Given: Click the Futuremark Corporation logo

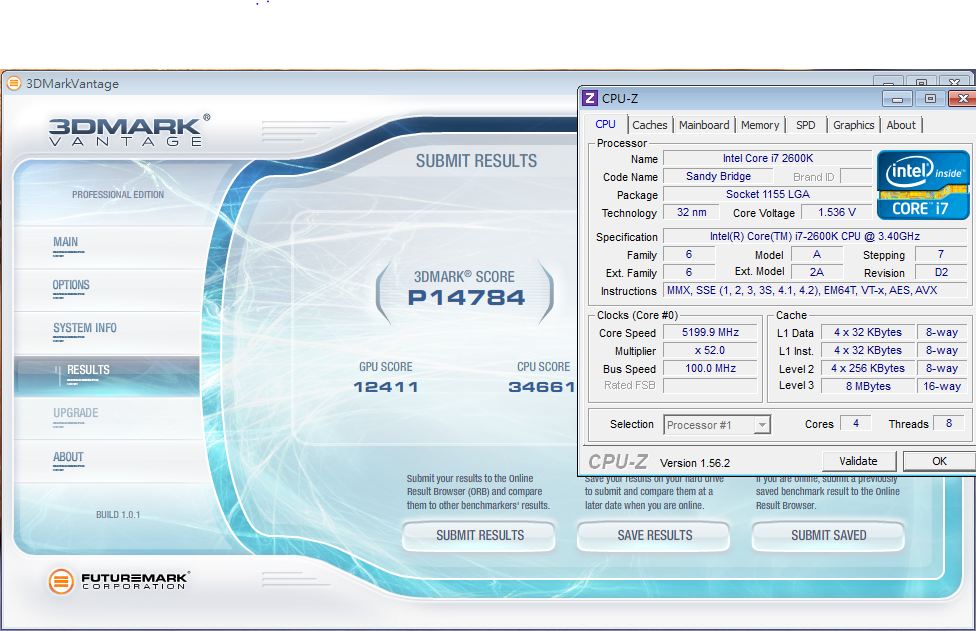Looking at the screenshot, I should click(x=119, y=581).
